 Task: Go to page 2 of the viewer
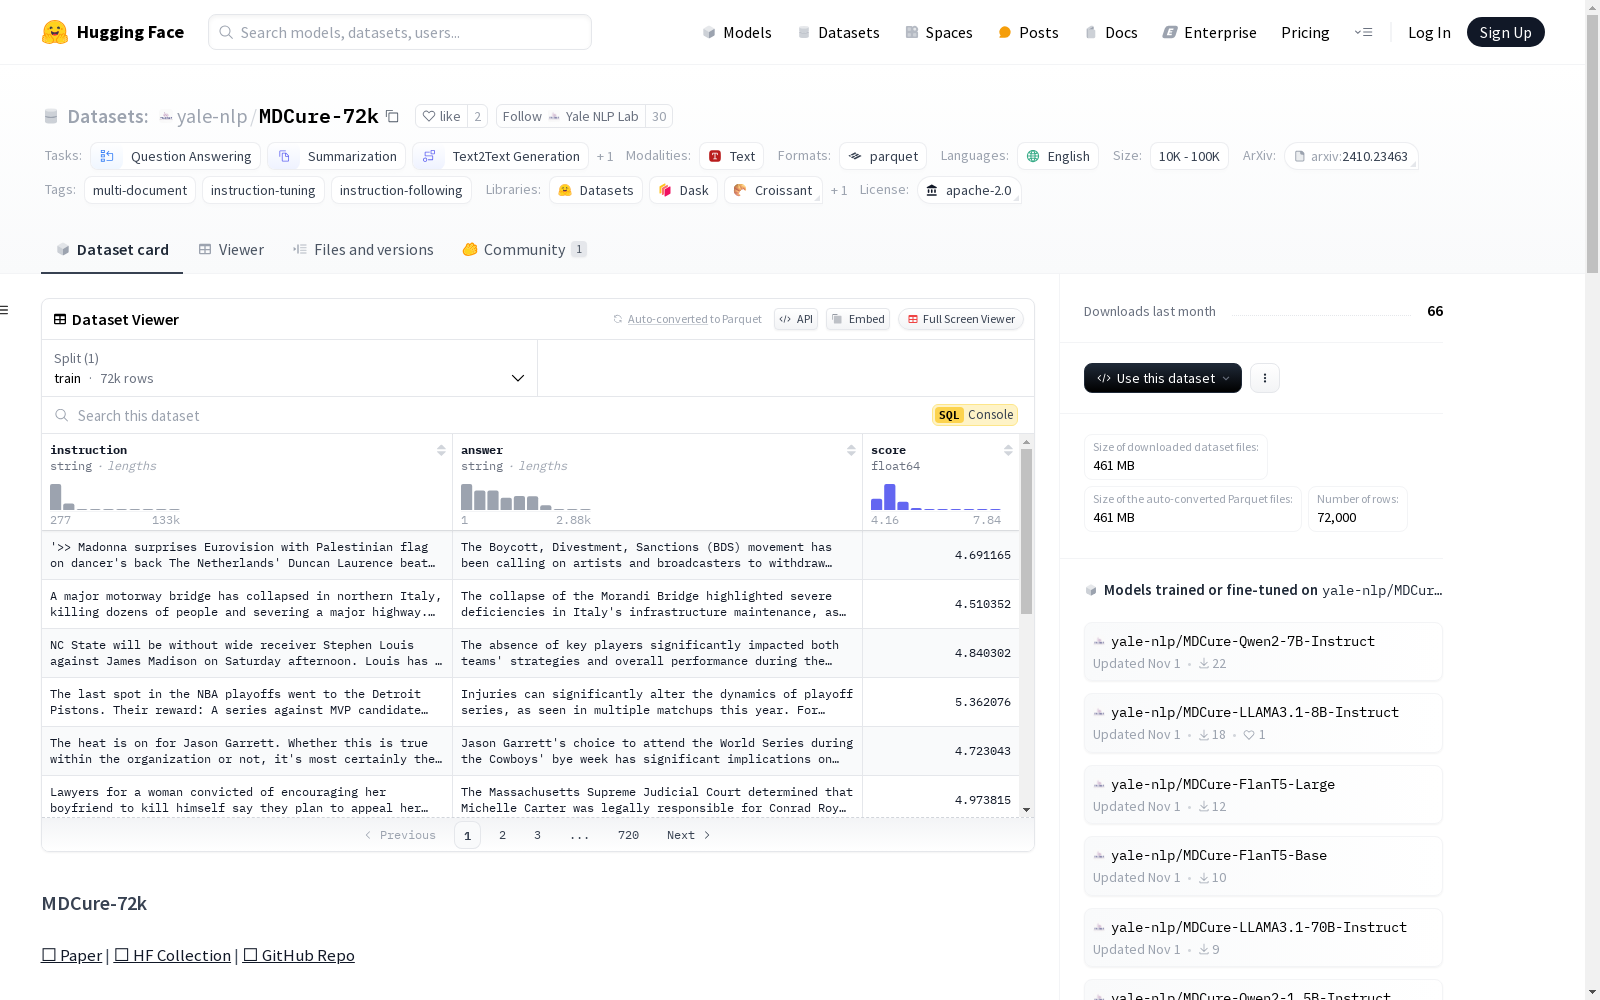click(x=502, y=835)
